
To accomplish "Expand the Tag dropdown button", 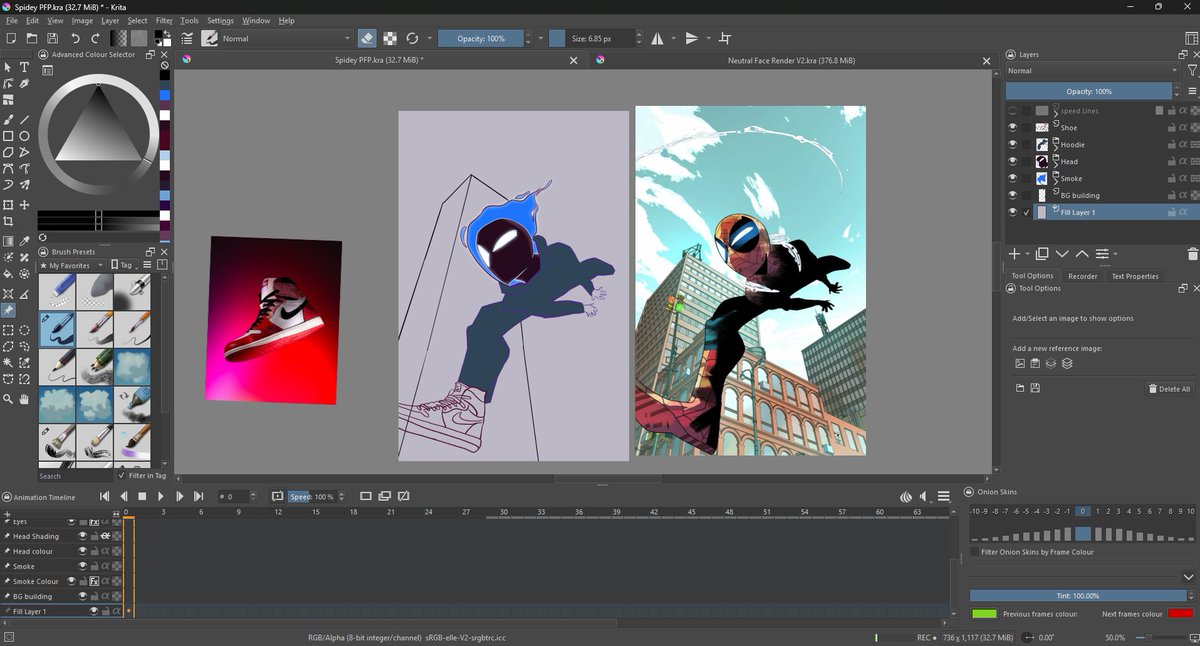I will coord(124,265).
